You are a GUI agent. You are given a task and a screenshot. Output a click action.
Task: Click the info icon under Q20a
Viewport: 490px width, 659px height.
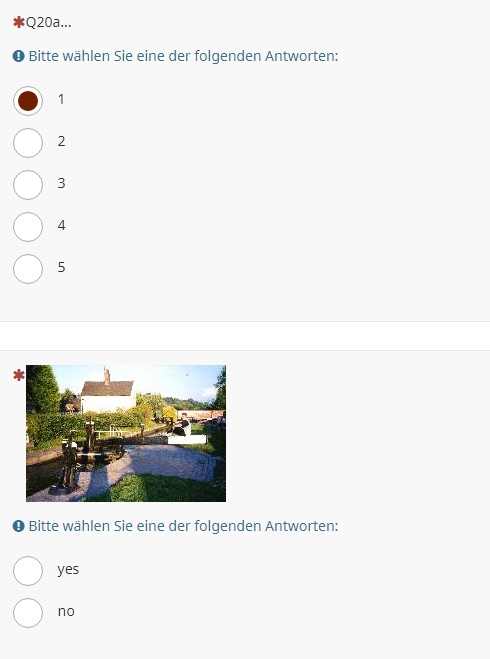tap(18, 56)
